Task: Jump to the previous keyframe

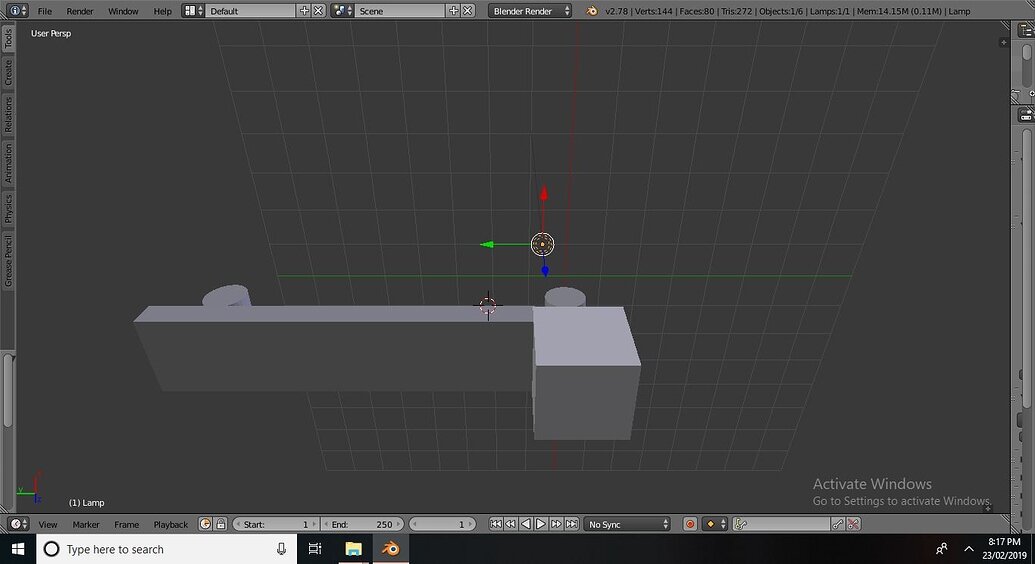Action: [511, 524]
